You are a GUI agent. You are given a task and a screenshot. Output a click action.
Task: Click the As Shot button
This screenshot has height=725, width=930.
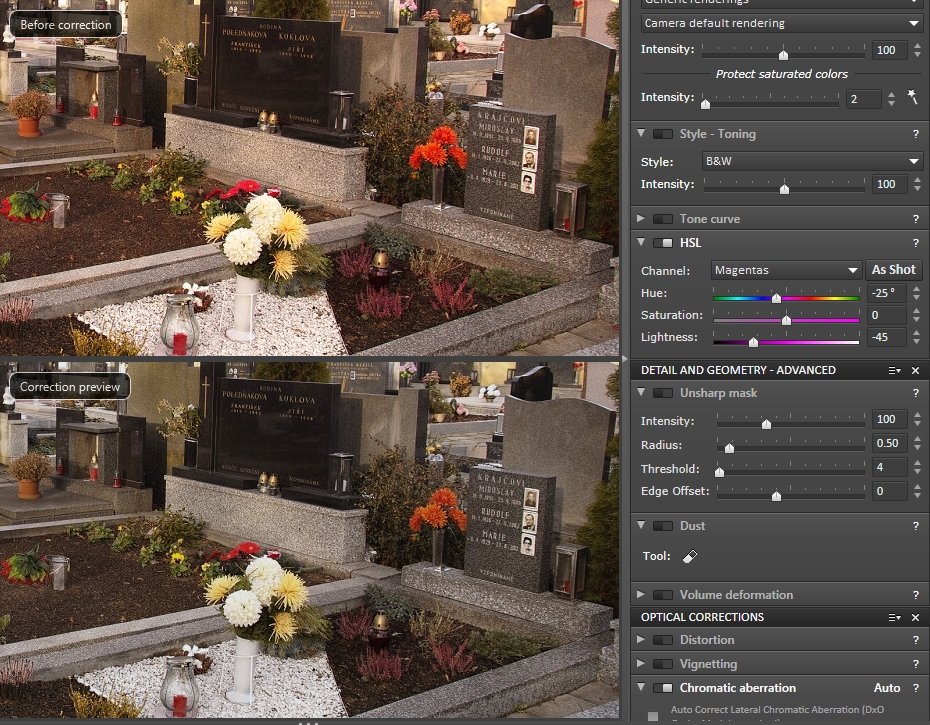[893, 270]
